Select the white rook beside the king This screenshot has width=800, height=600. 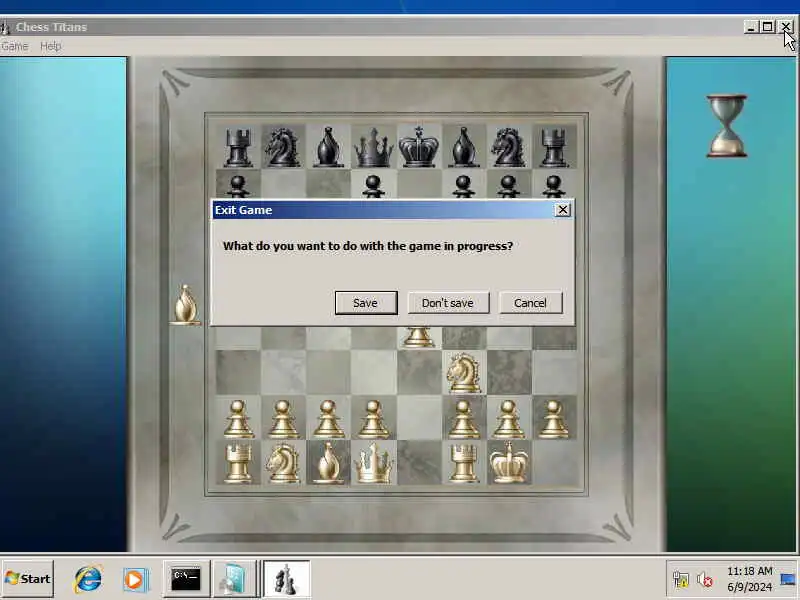(x=463, y=463)
